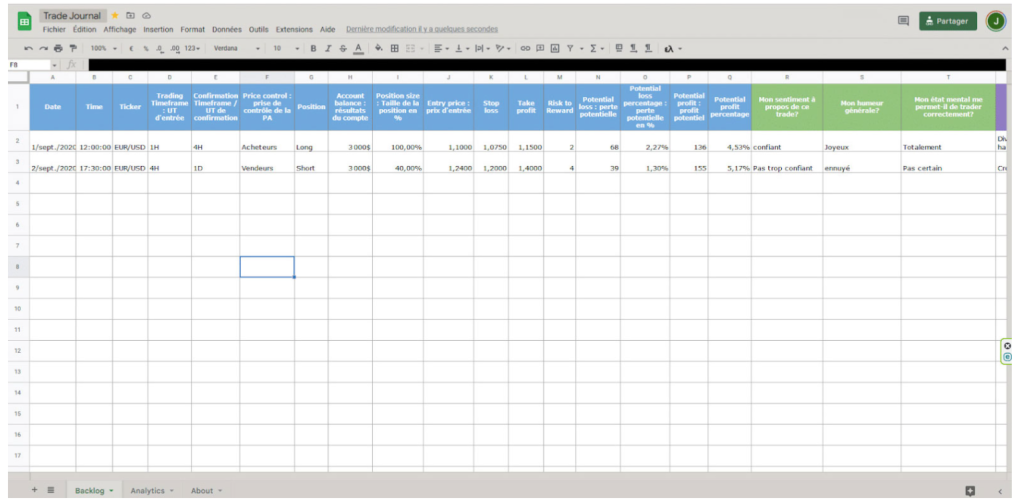Click the Bold formatting icon
This screenshot has height=504, width=1024.
[313, 48]
